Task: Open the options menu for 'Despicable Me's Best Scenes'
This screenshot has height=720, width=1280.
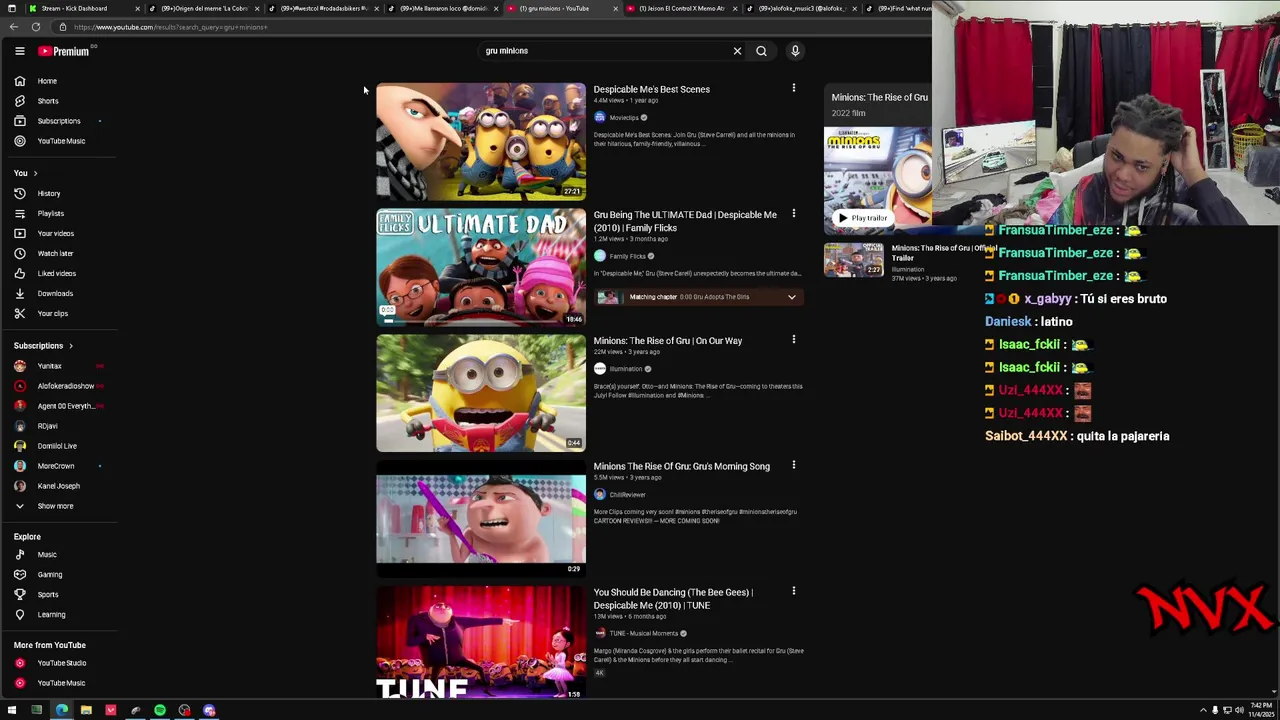Action: pyautogui.click(x=794, y=88)
